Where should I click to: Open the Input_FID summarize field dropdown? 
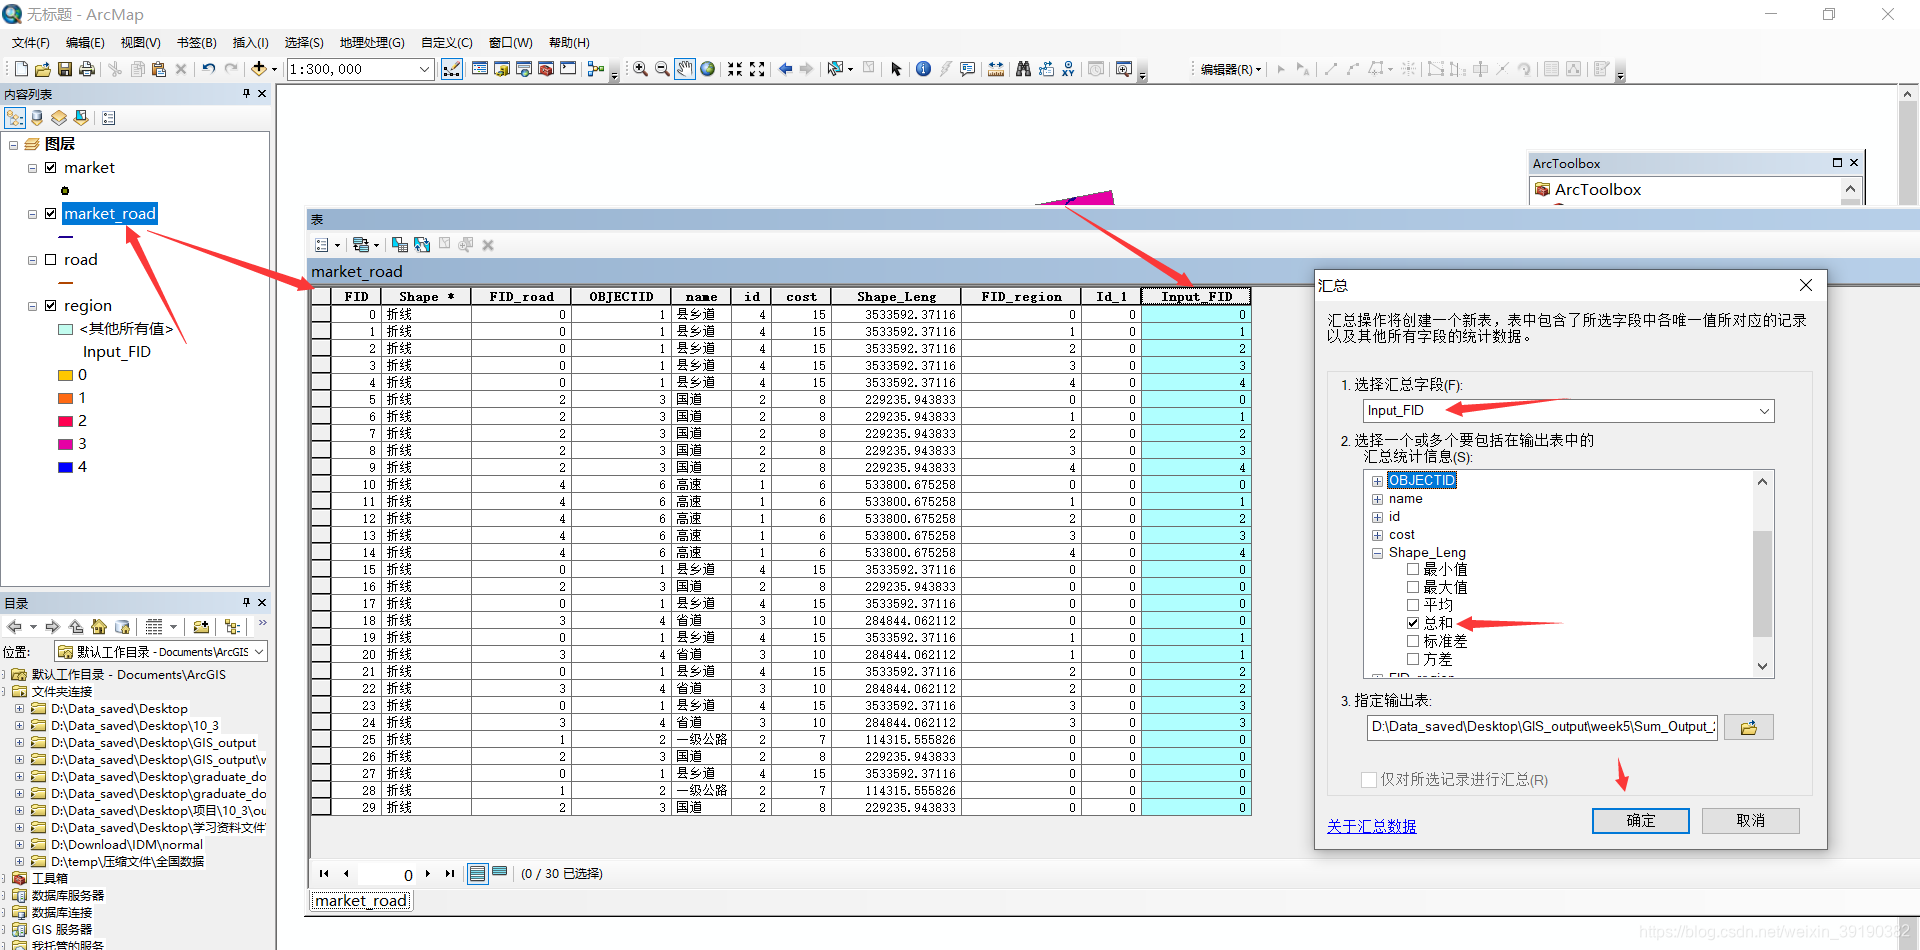tap(1764, 411)
